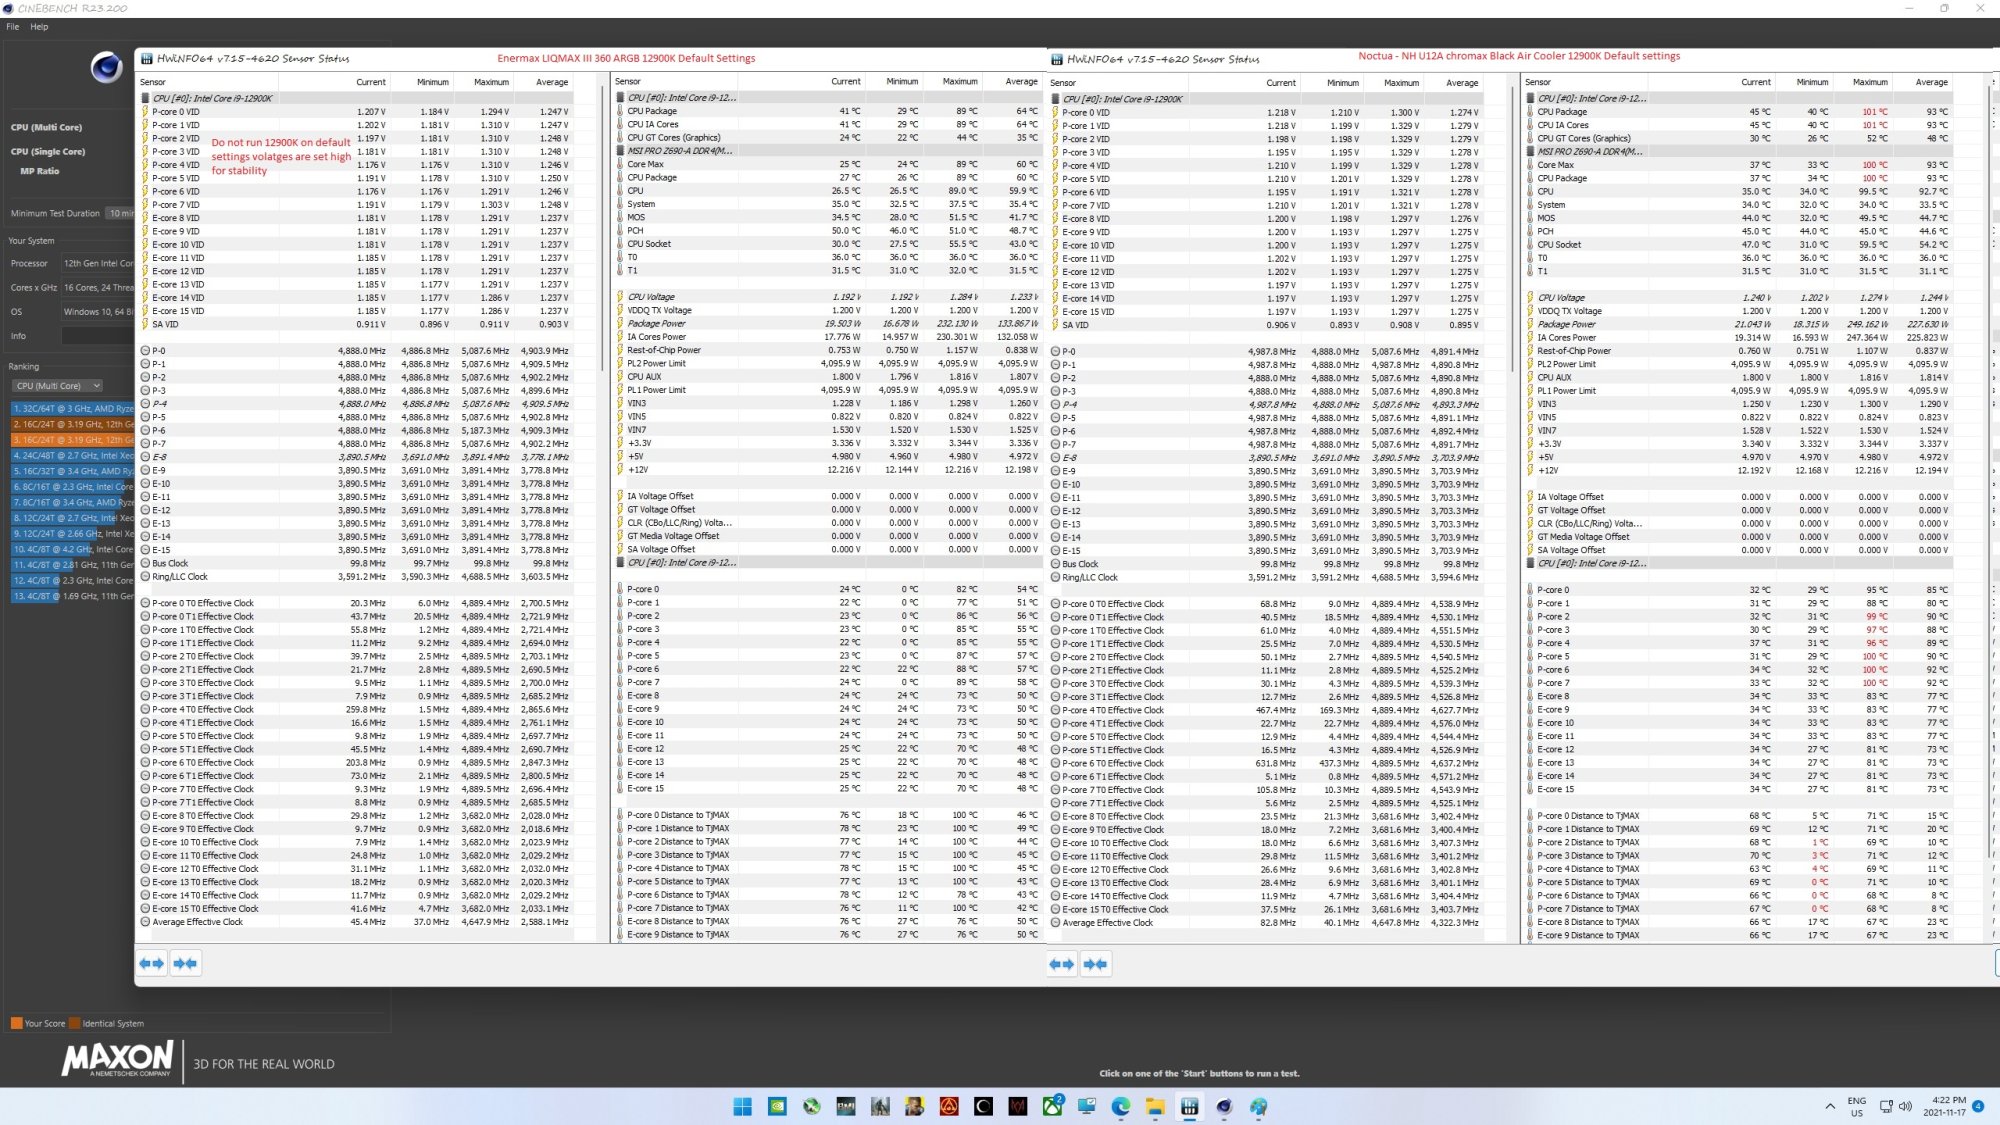Open Minimum Test Duration dropdown
This screenshot has width=2000, height=1125.
point(120,213)
